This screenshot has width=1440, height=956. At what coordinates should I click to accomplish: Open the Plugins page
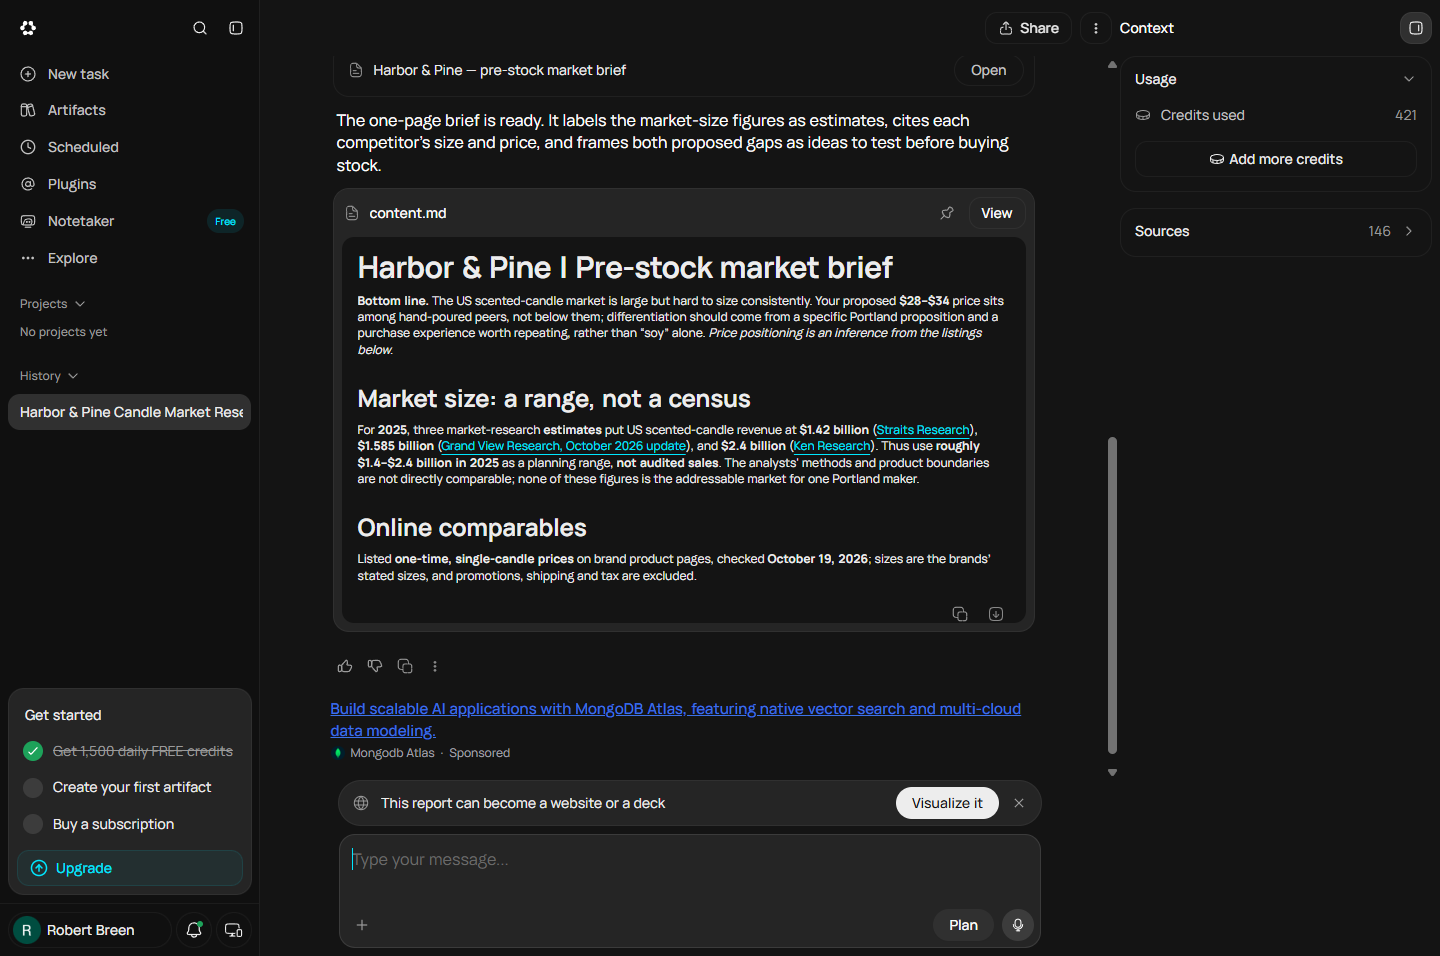[x=130, y=184]
